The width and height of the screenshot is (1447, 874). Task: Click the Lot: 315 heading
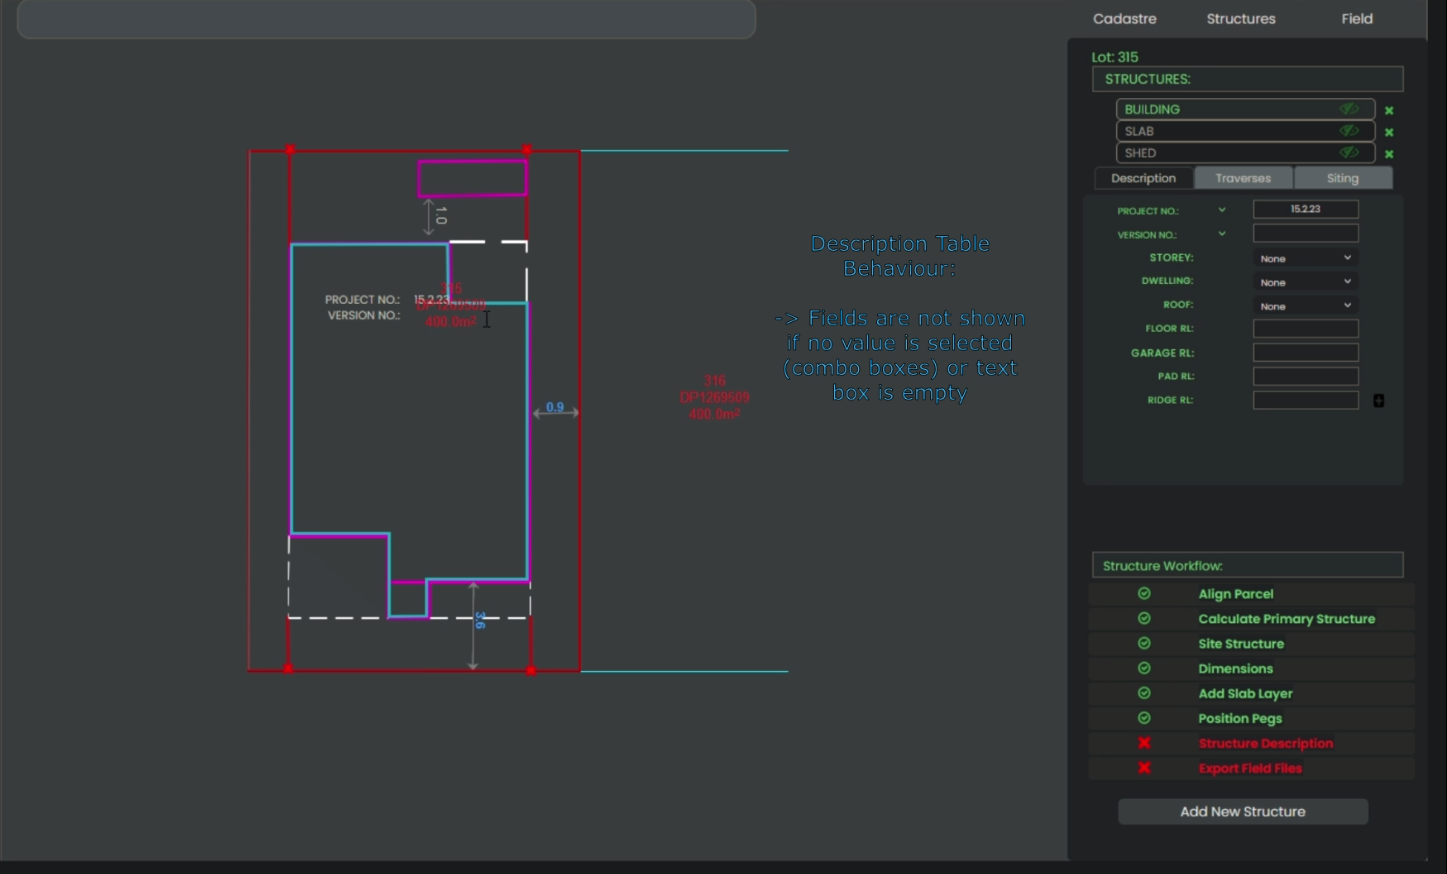coord(1115,57)
